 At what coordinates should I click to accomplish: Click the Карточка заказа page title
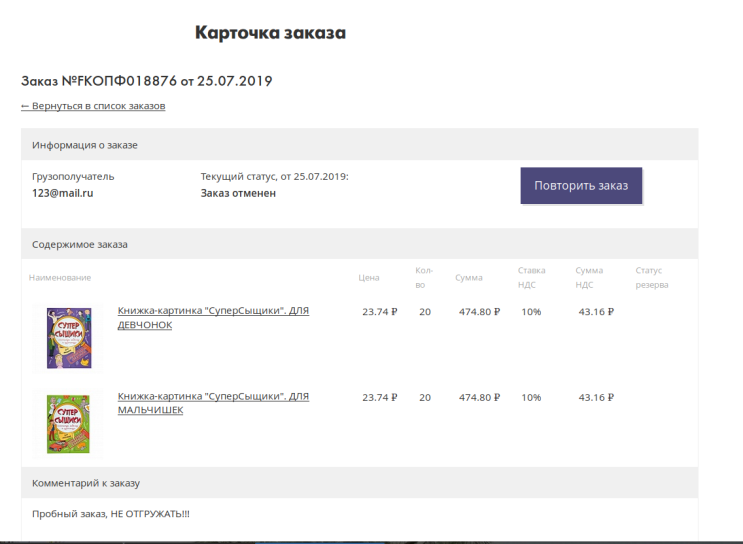click(x=270, y=33)
